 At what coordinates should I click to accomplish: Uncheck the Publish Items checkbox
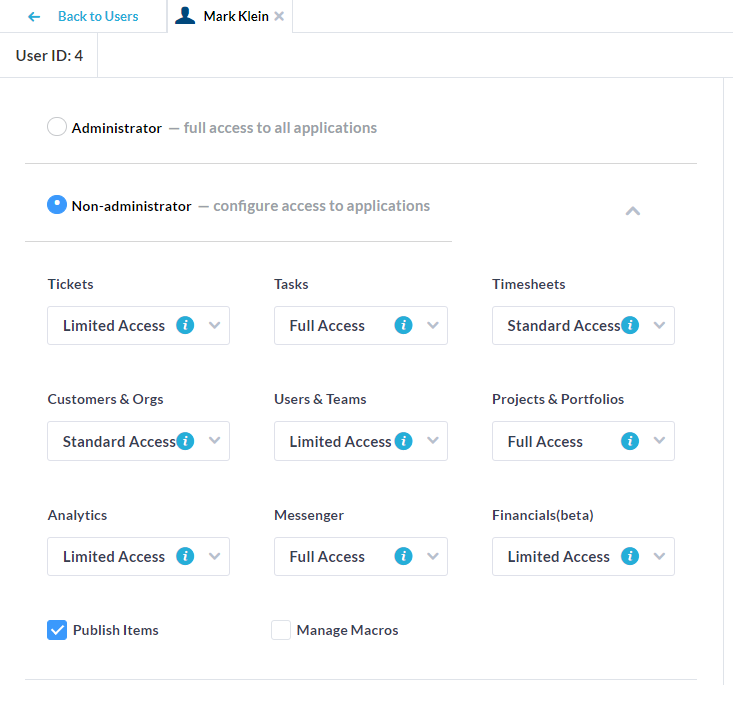(x=57, y=630)
